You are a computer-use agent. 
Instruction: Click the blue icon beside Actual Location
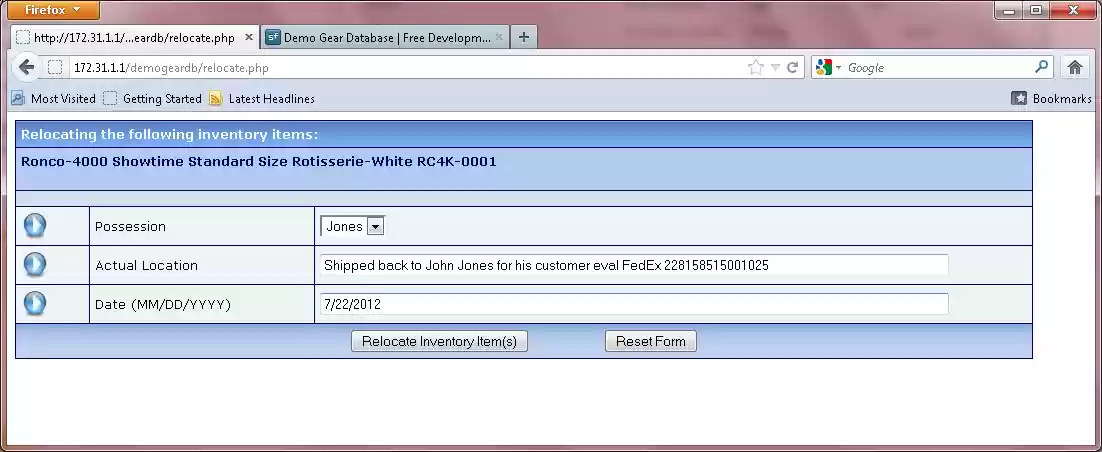(35, 264)
